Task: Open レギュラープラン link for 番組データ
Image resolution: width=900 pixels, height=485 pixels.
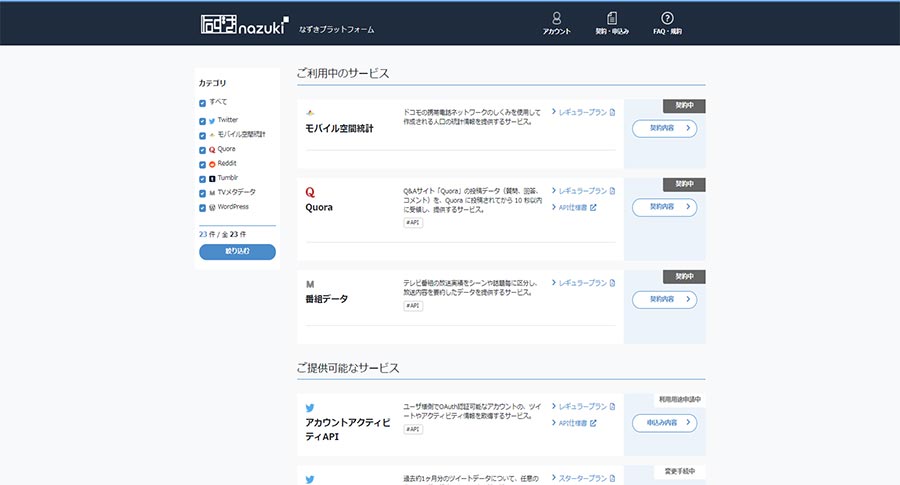Action: [x=583, y=283]
